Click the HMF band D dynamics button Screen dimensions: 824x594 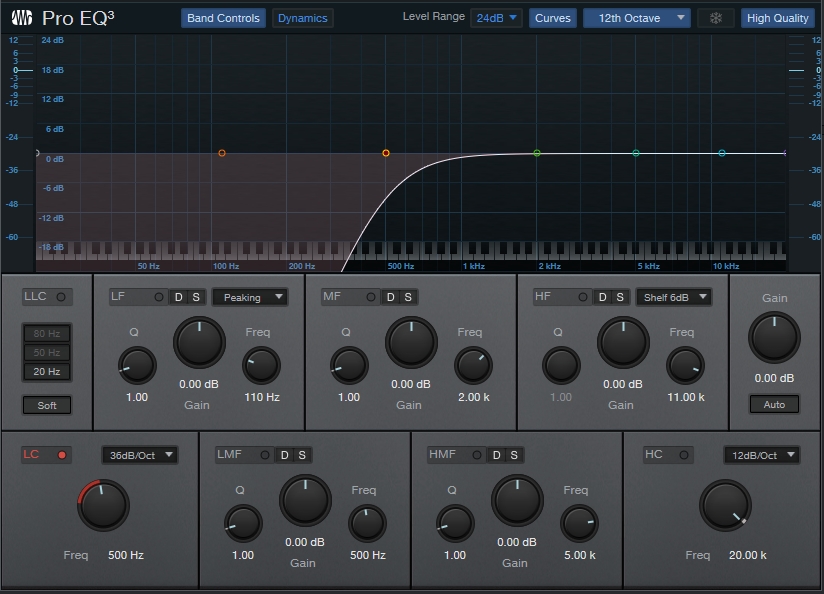pyautogui.click(x=497, y=455)
